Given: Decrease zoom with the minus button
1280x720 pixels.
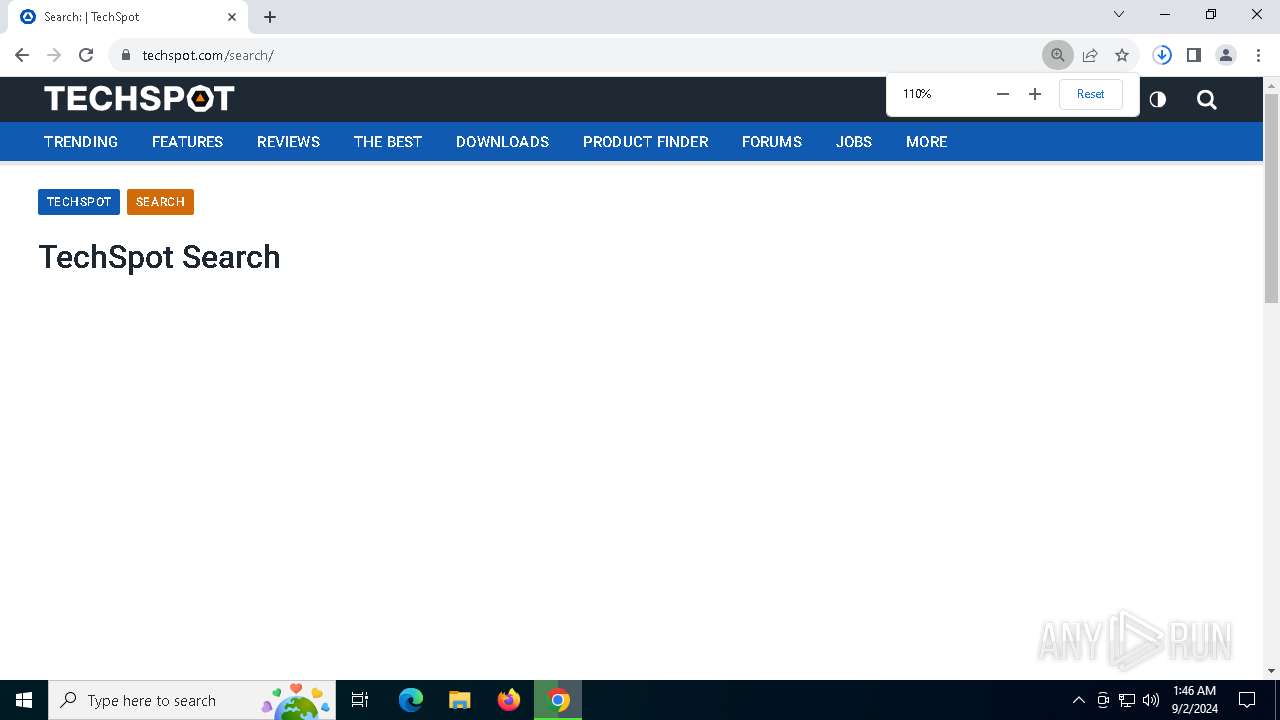Looking at the screenshot, I should (1003, 94).
